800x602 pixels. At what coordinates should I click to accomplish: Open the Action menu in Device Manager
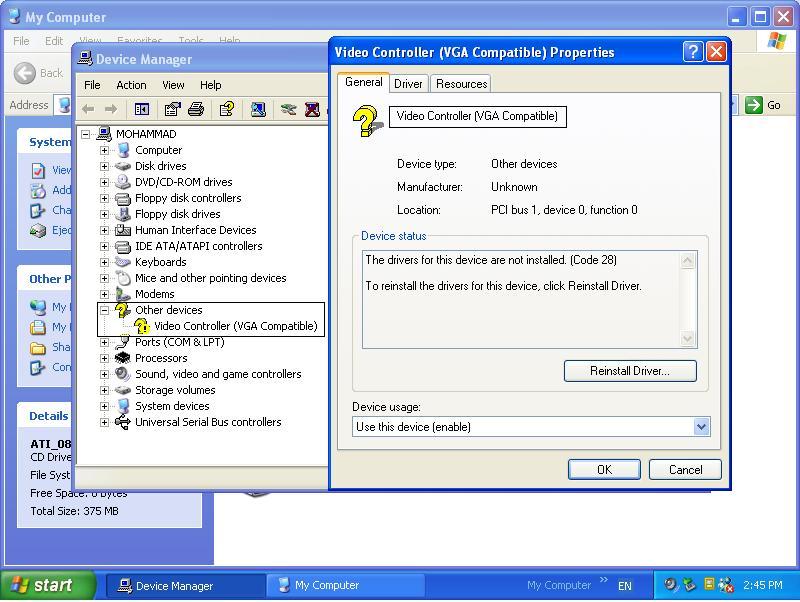click(131, 85)
